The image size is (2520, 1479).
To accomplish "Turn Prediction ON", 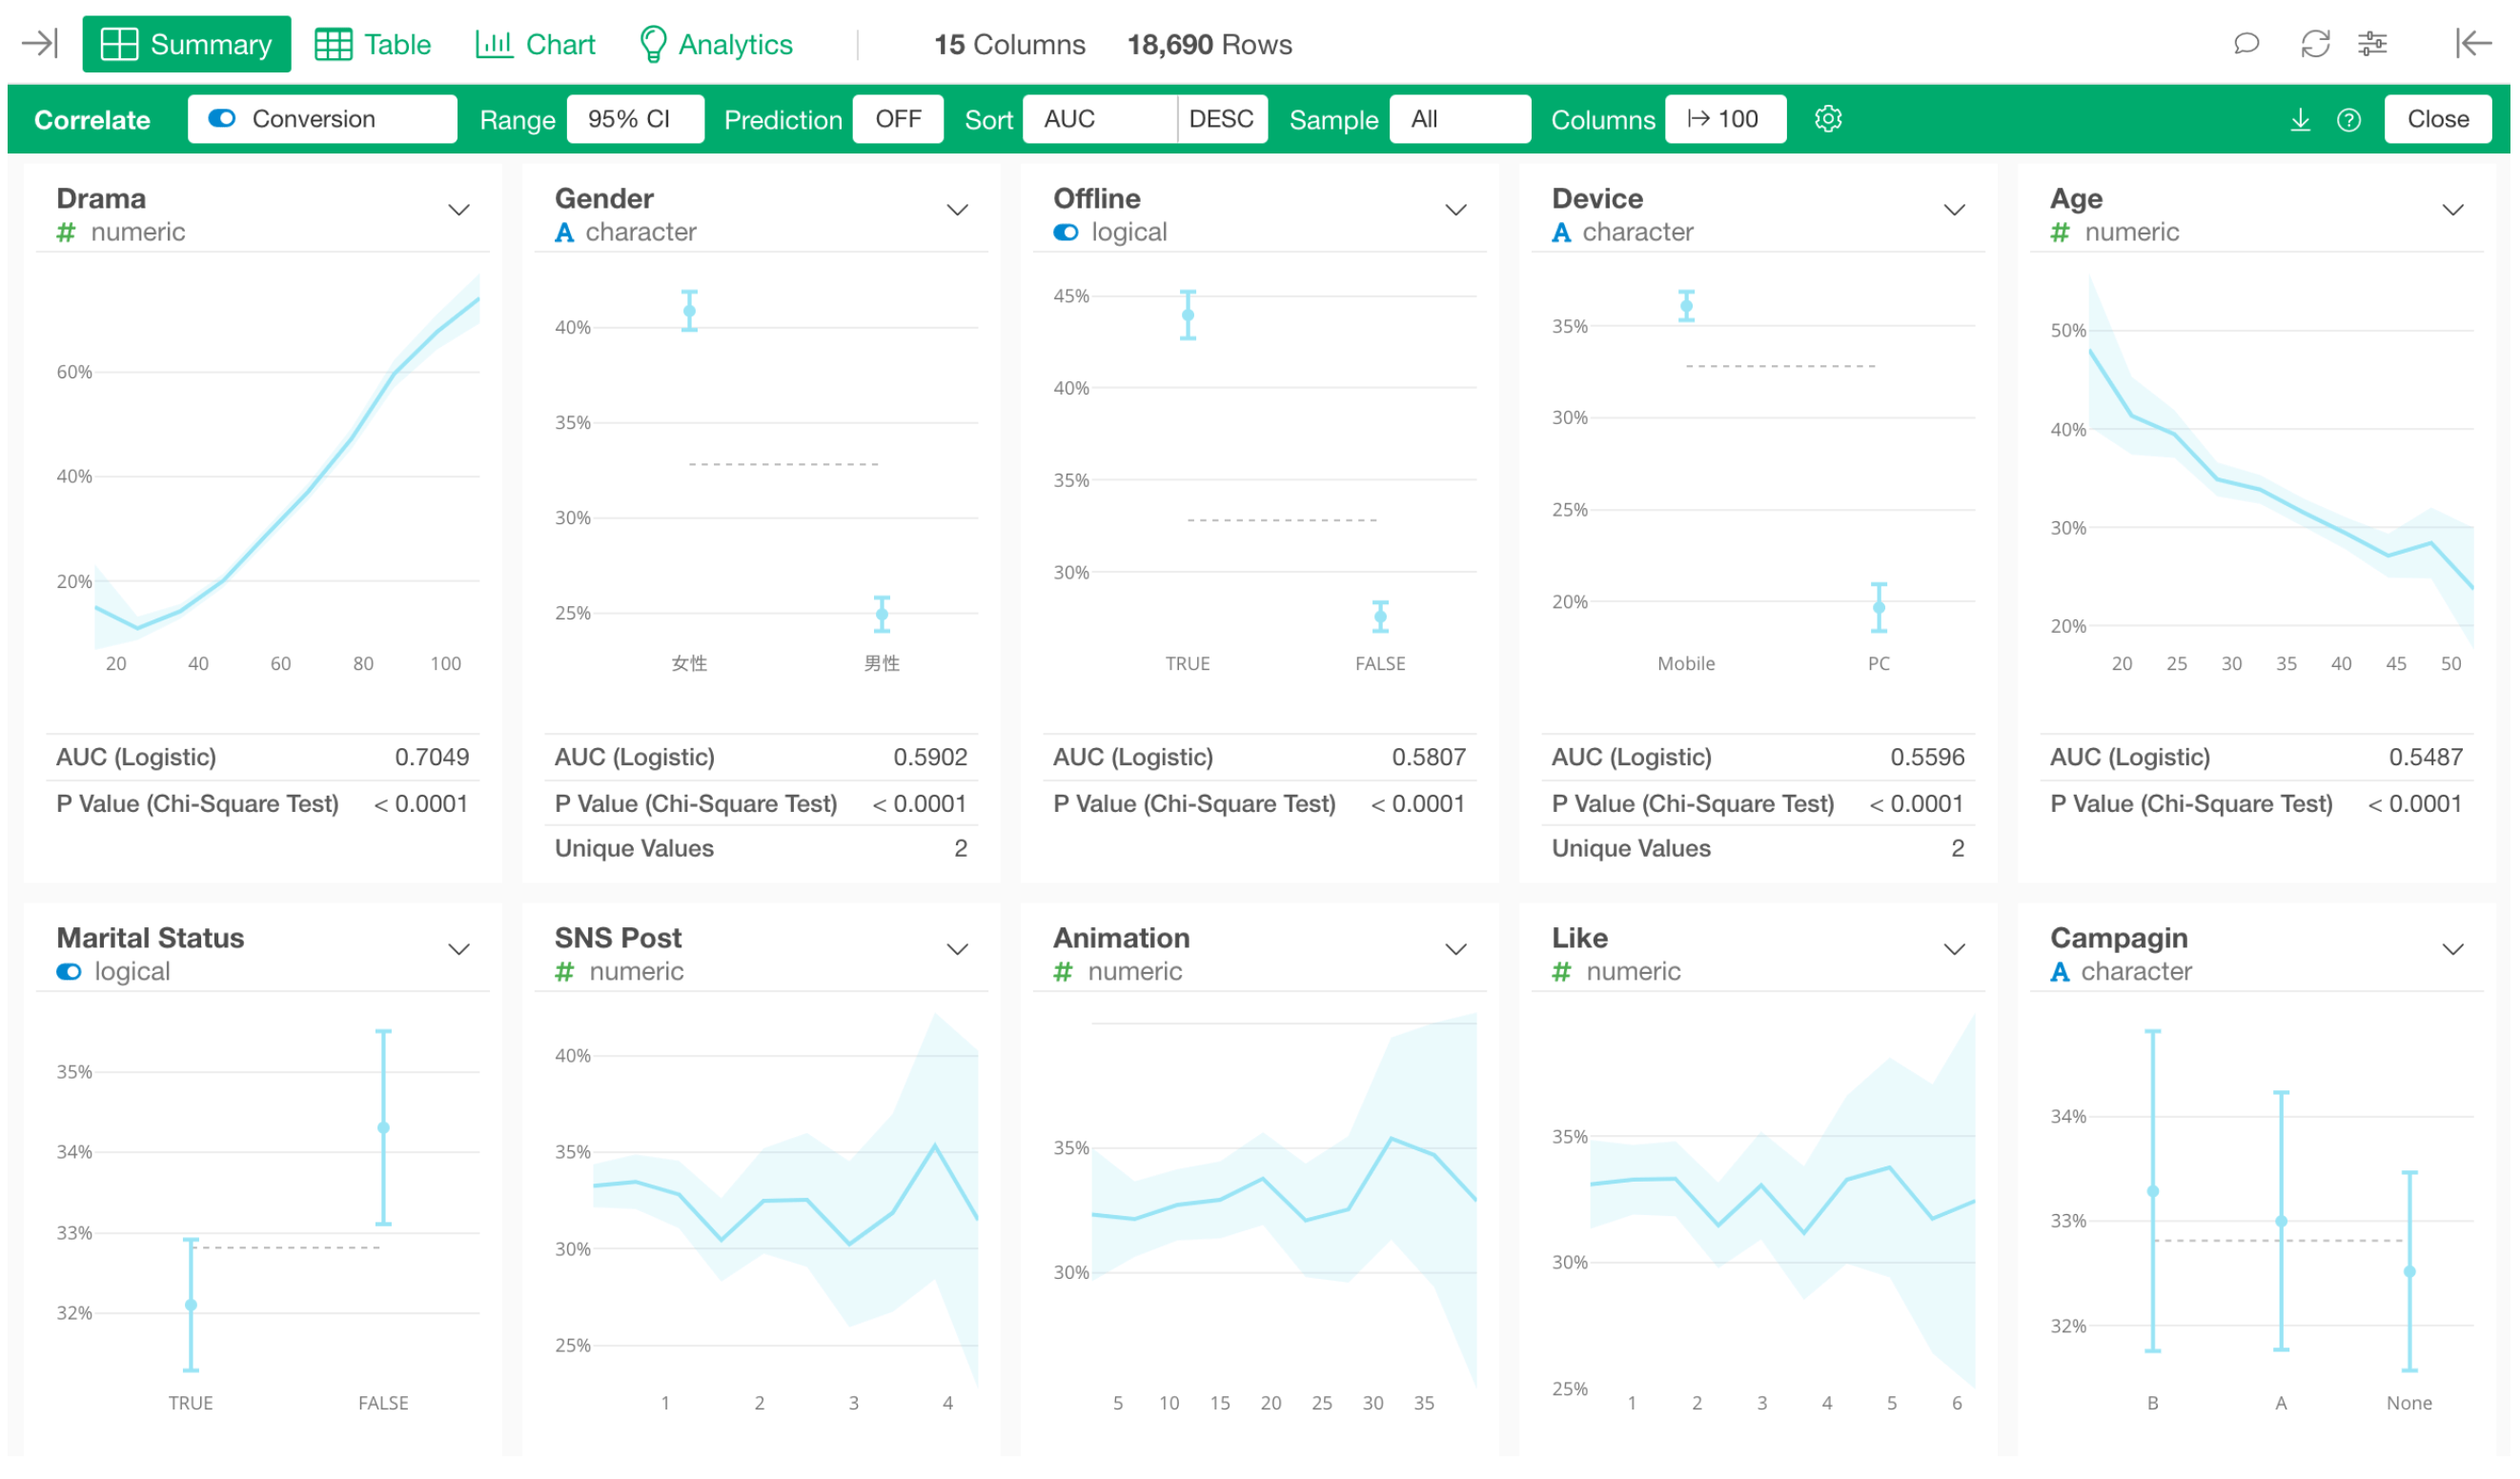I will click(x=897, y=118).
